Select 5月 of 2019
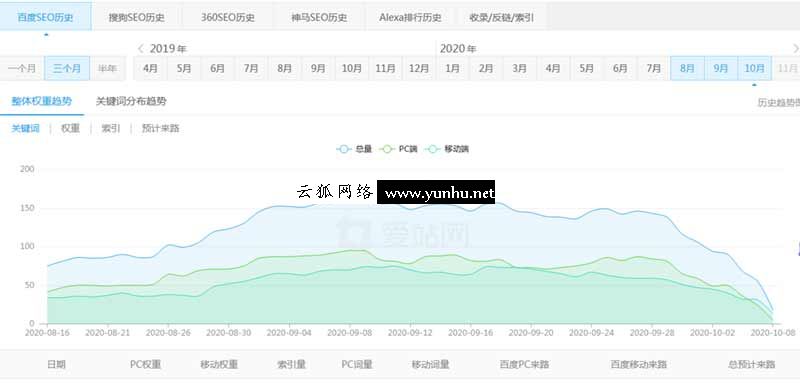Image resolution: width=800 pixels, height=388 pixels. coord(184,68)
